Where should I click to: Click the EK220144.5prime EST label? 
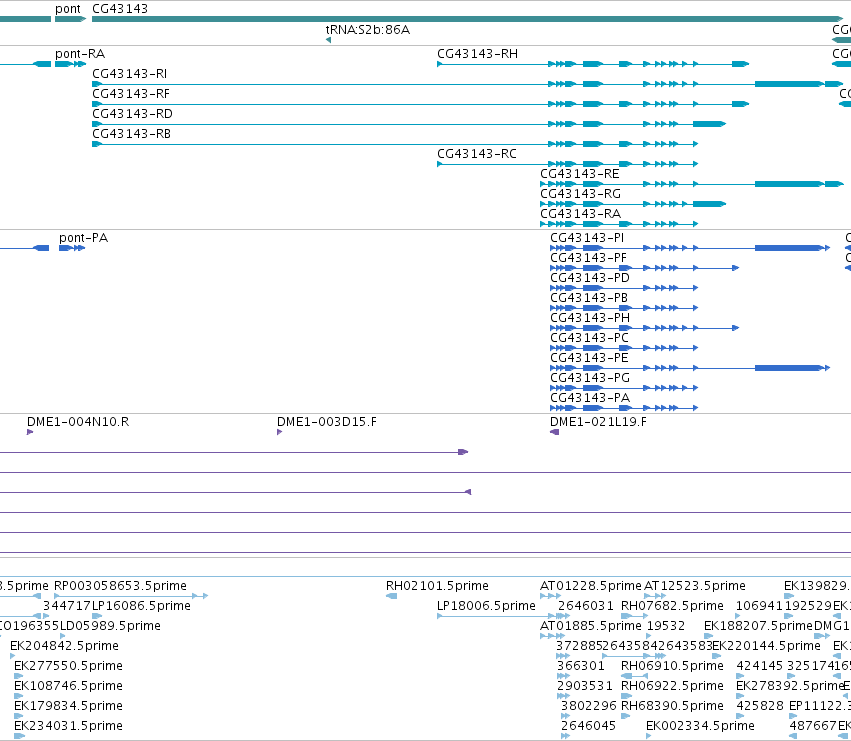[x=766, y=646]
